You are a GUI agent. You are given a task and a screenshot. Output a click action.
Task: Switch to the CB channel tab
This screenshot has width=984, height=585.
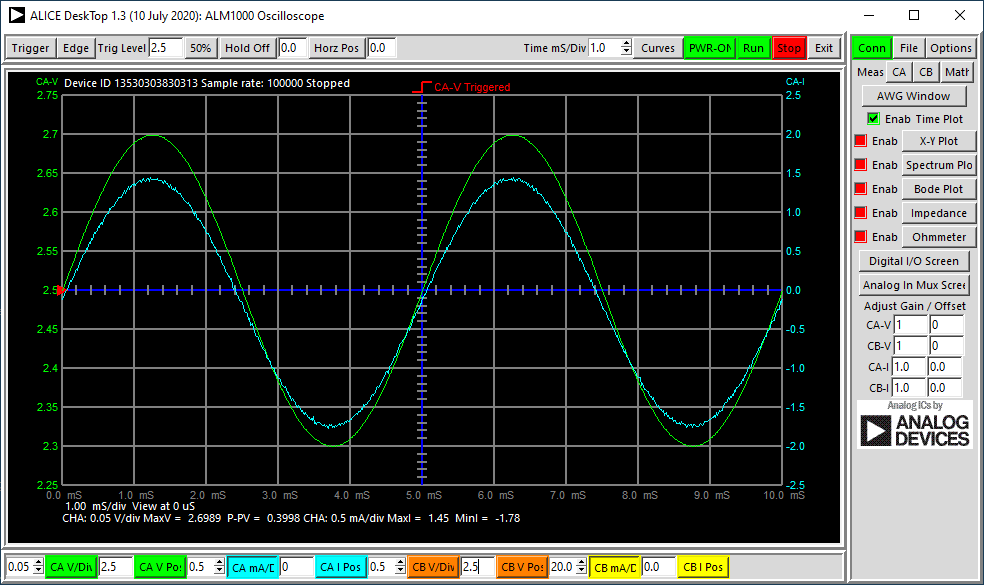925,71
